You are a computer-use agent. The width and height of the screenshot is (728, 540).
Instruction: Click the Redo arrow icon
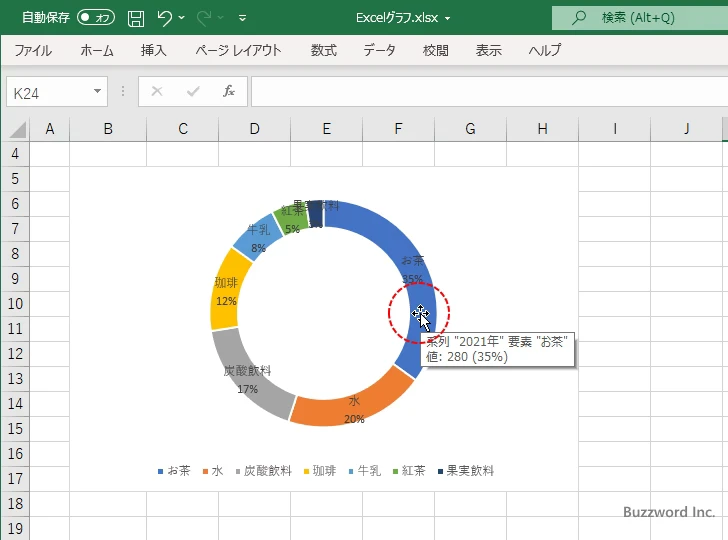[x=204, y=18]
